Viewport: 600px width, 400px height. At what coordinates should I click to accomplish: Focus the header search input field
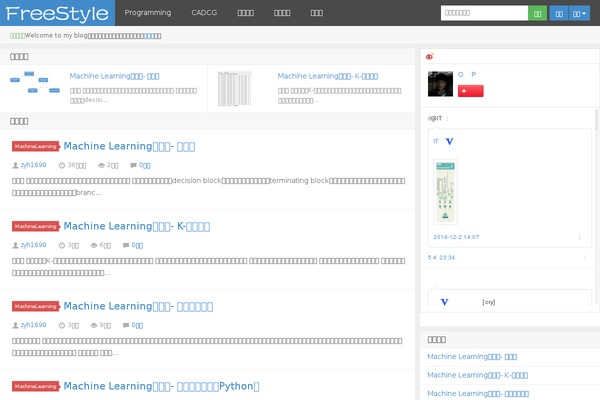tap(484, 13)
